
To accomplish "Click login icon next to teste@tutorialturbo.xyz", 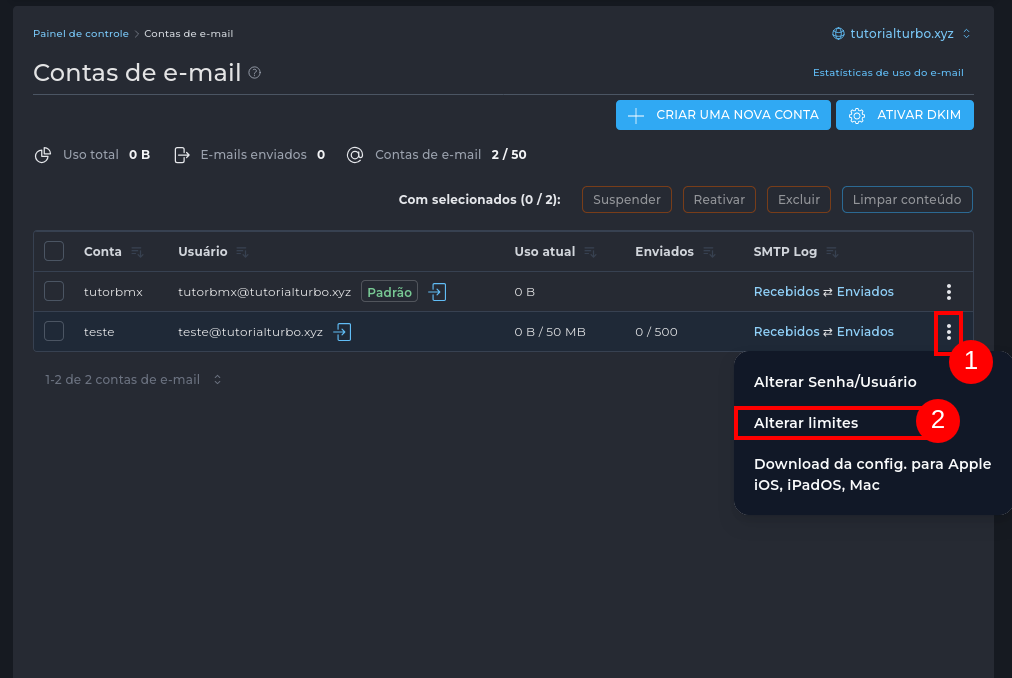I will coord(343,332).
